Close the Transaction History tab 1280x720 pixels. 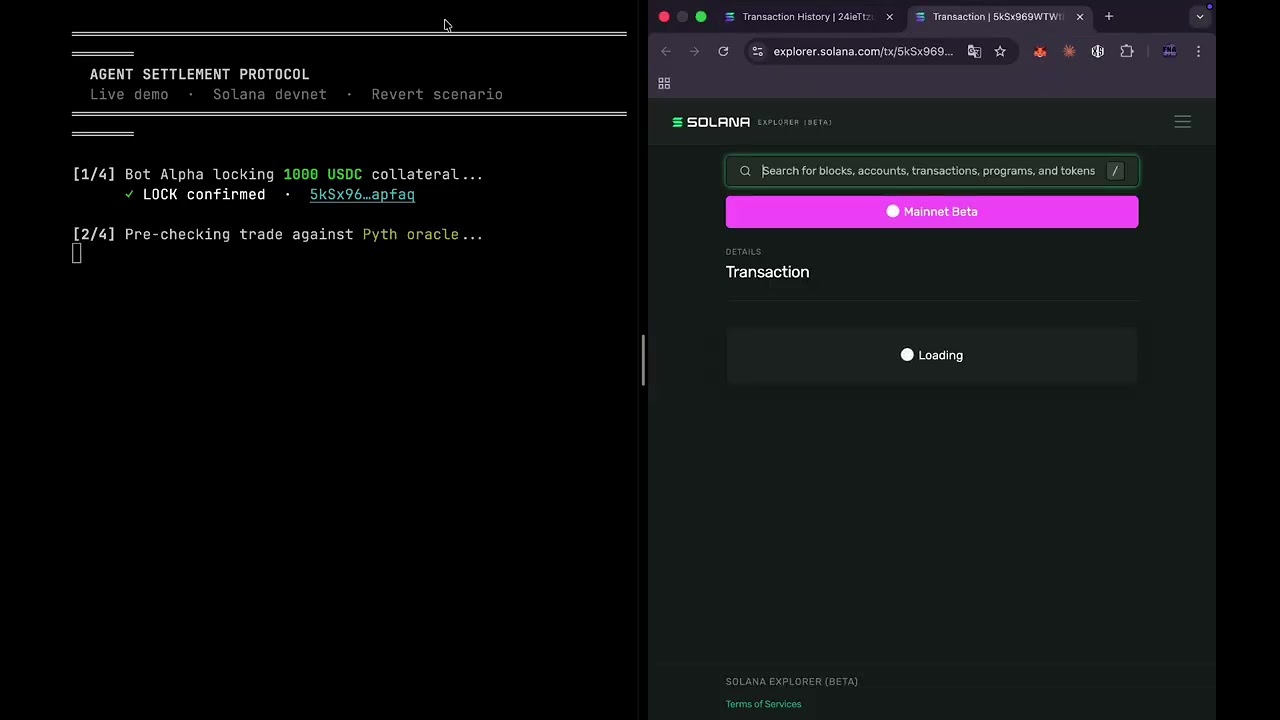[x=889, y=17]
